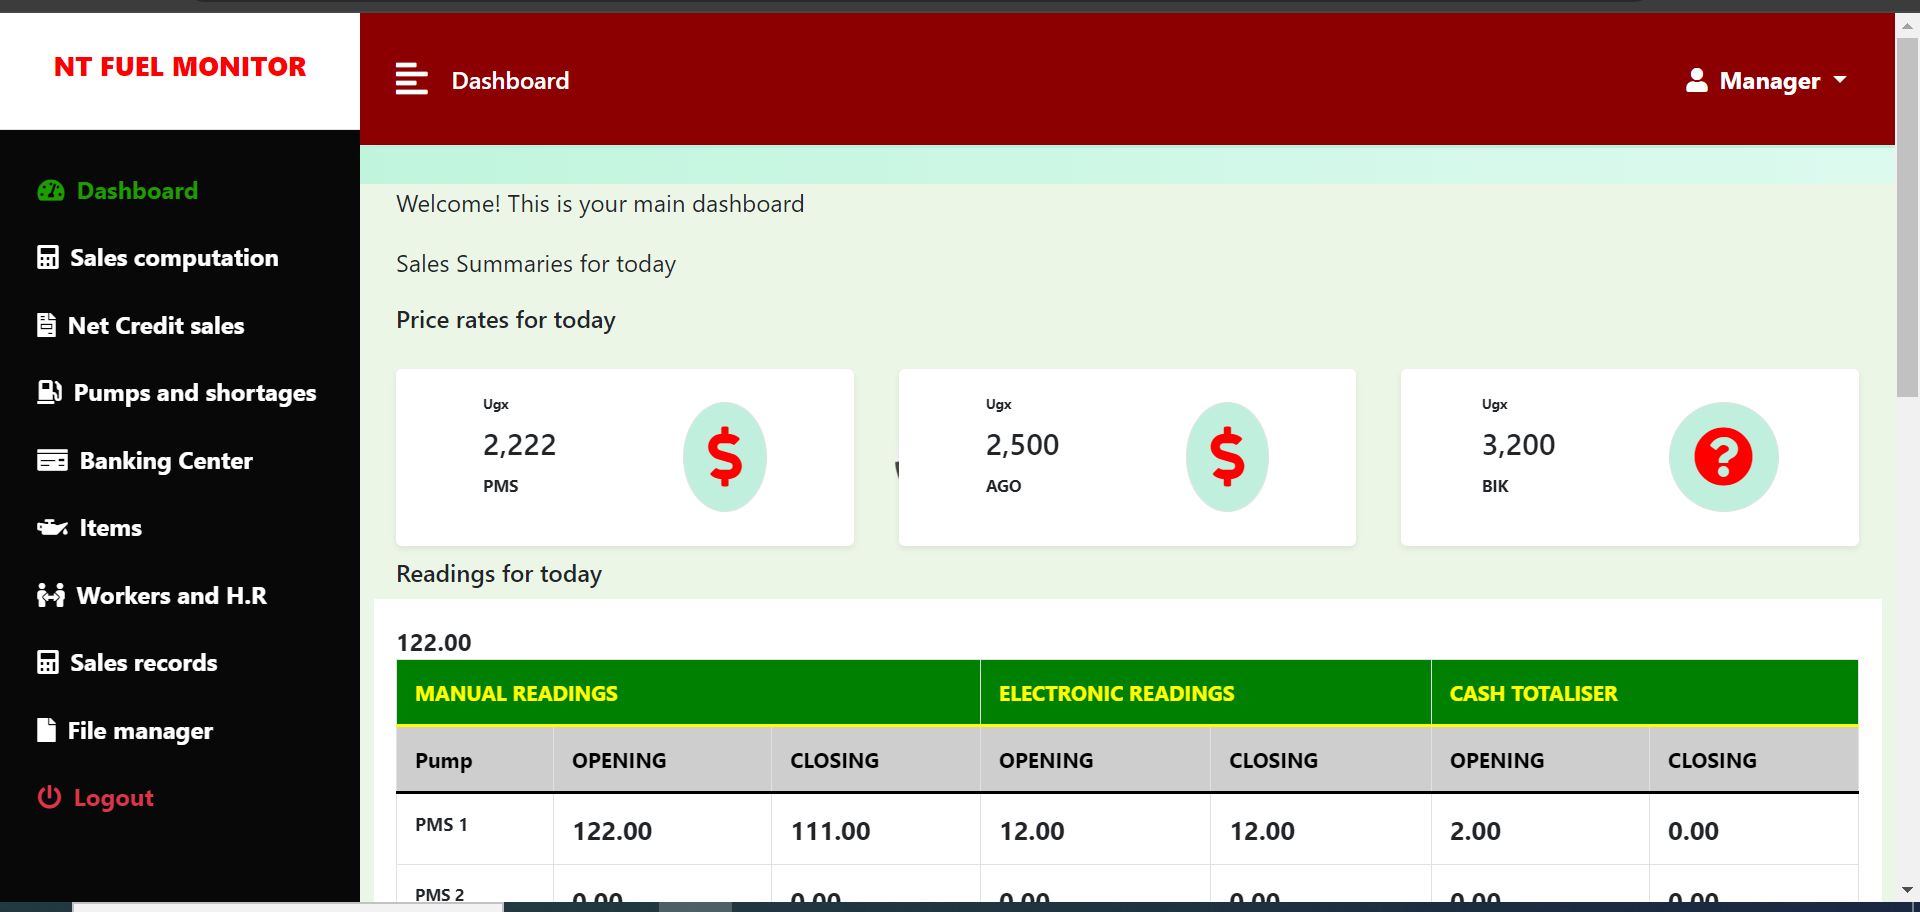The height and width of the screenshot is (912, 1920).
Task: Click the page vertical scrollbar down arrow
Action: pyautogui.click(x=1907, y=889)
